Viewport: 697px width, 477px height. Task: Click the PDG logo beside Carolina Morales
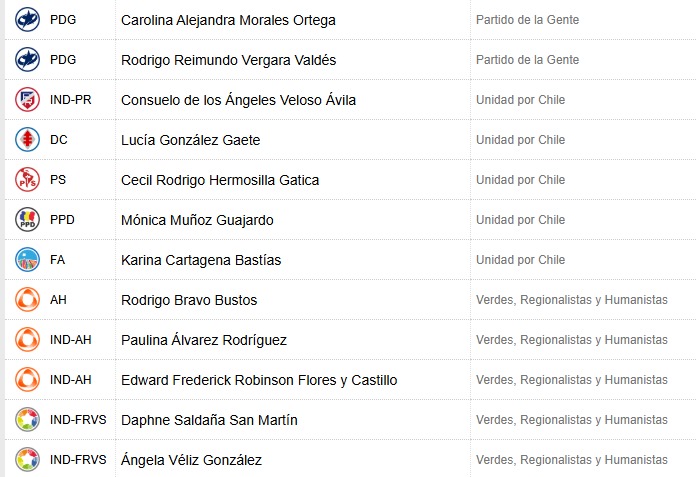27,20
